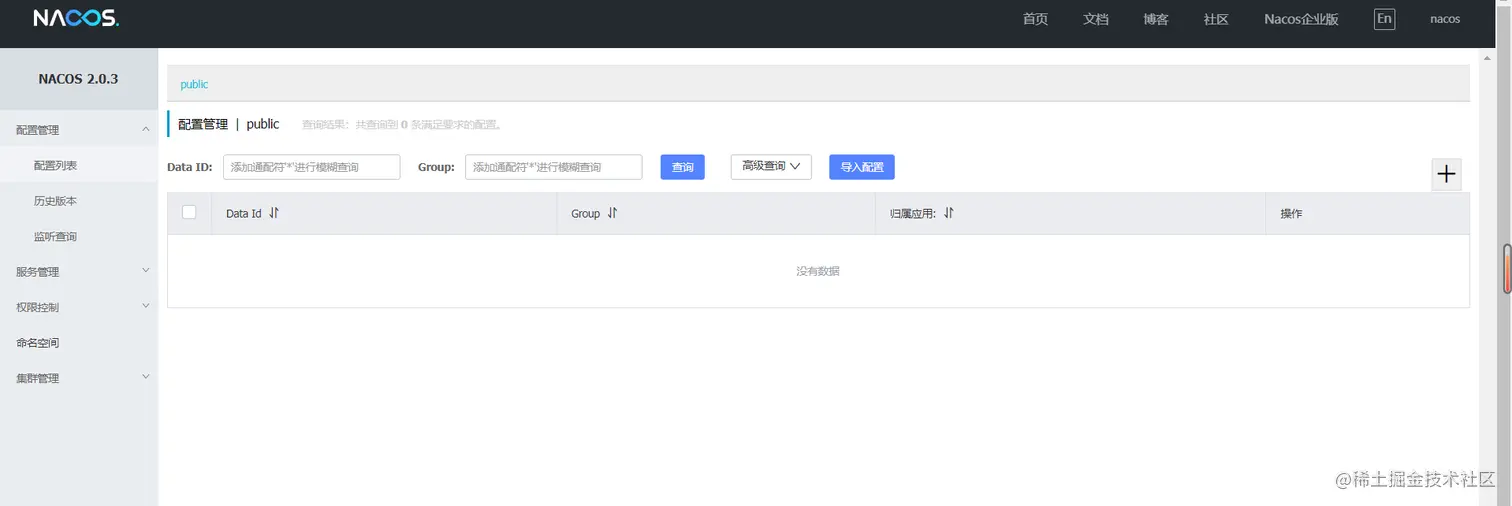Open the 高级查询 dropdown
The height and width of the screenshot is (506, 1512).
771,167
